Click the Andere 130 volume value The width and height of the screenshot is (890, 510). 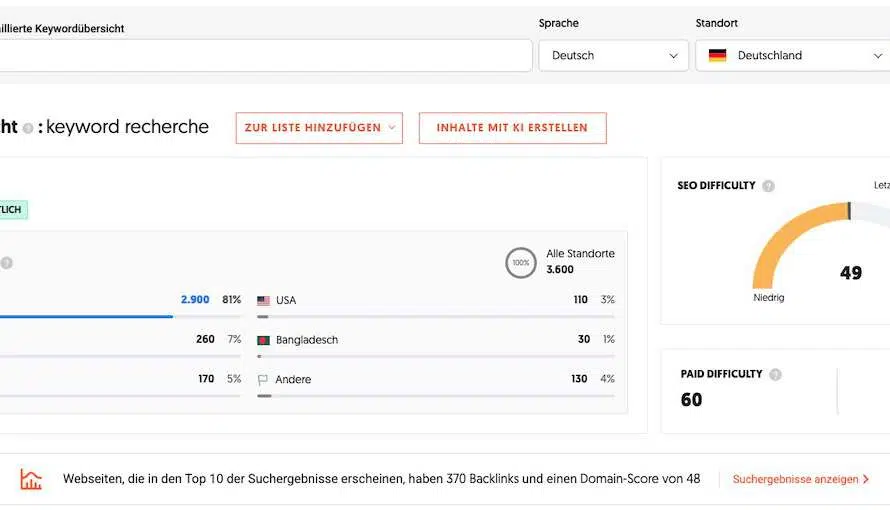(x=579, y=379)
